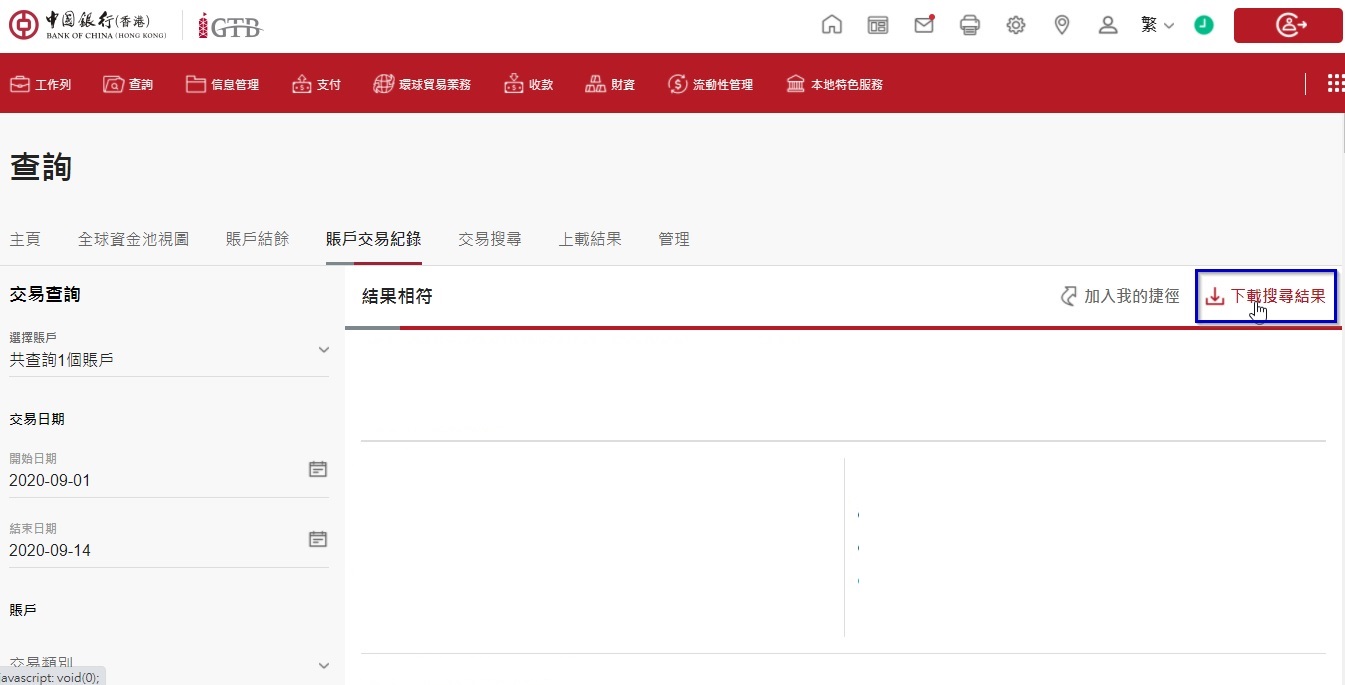Screen dimensions: 1345x685
Task: Open settings gear icon
Action: click(1016, 25)
